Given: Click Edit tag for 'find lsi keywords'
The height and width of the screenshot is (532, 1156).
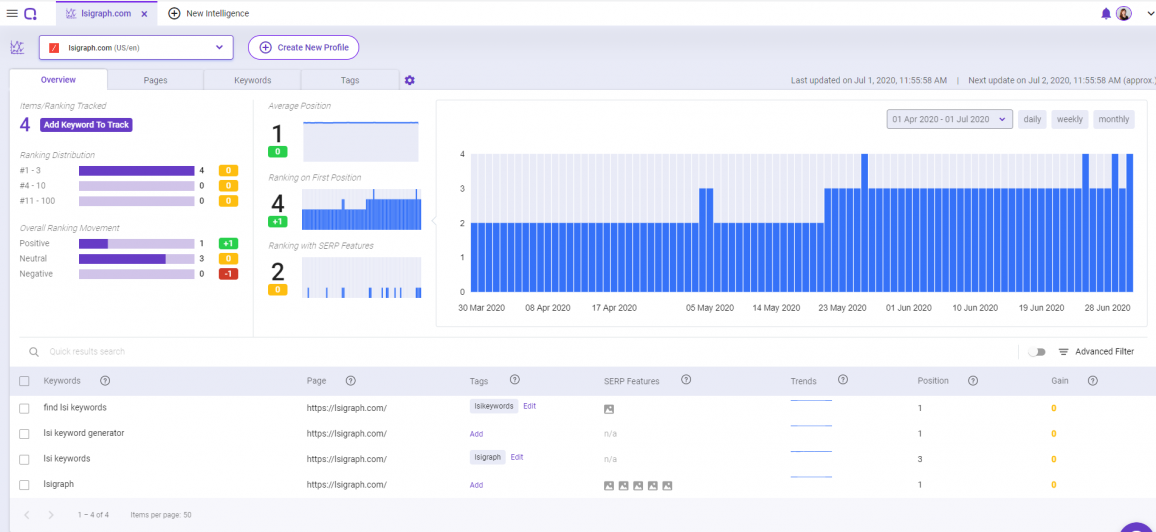Looking at the screenshot, I should [x=529, y=406].
